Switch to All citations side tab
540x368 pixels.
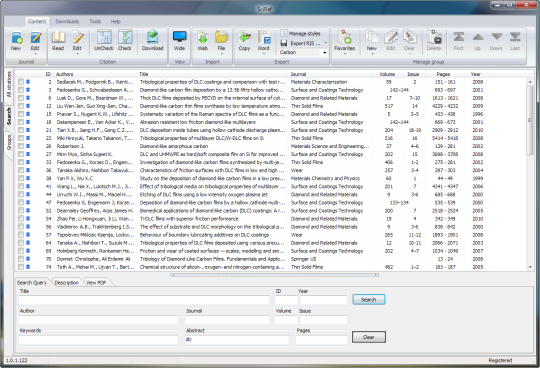click(9, 84)
